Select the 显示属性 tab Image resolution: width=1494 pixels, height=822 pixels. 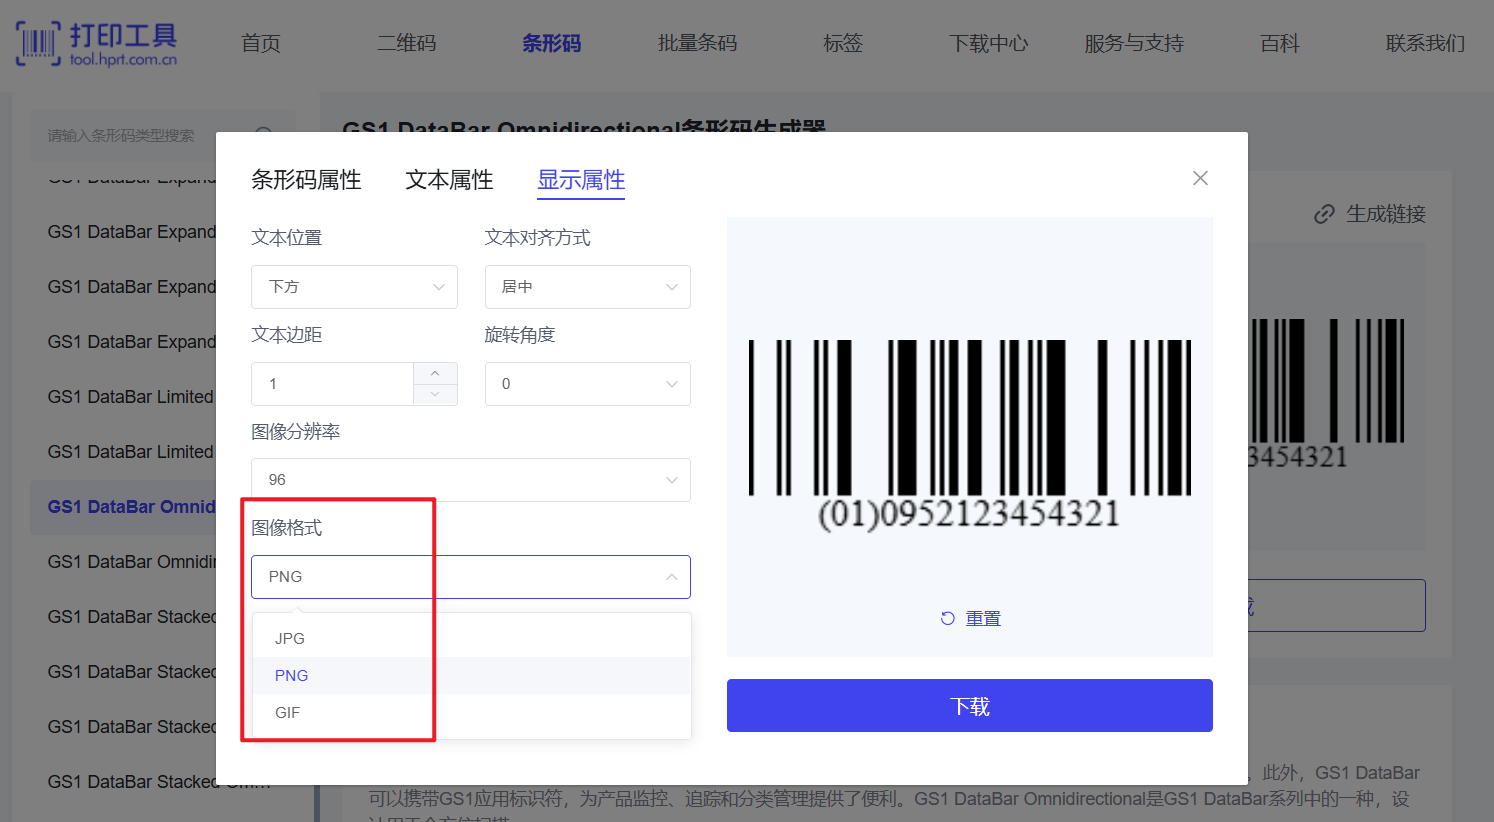(x=581, y=180)
